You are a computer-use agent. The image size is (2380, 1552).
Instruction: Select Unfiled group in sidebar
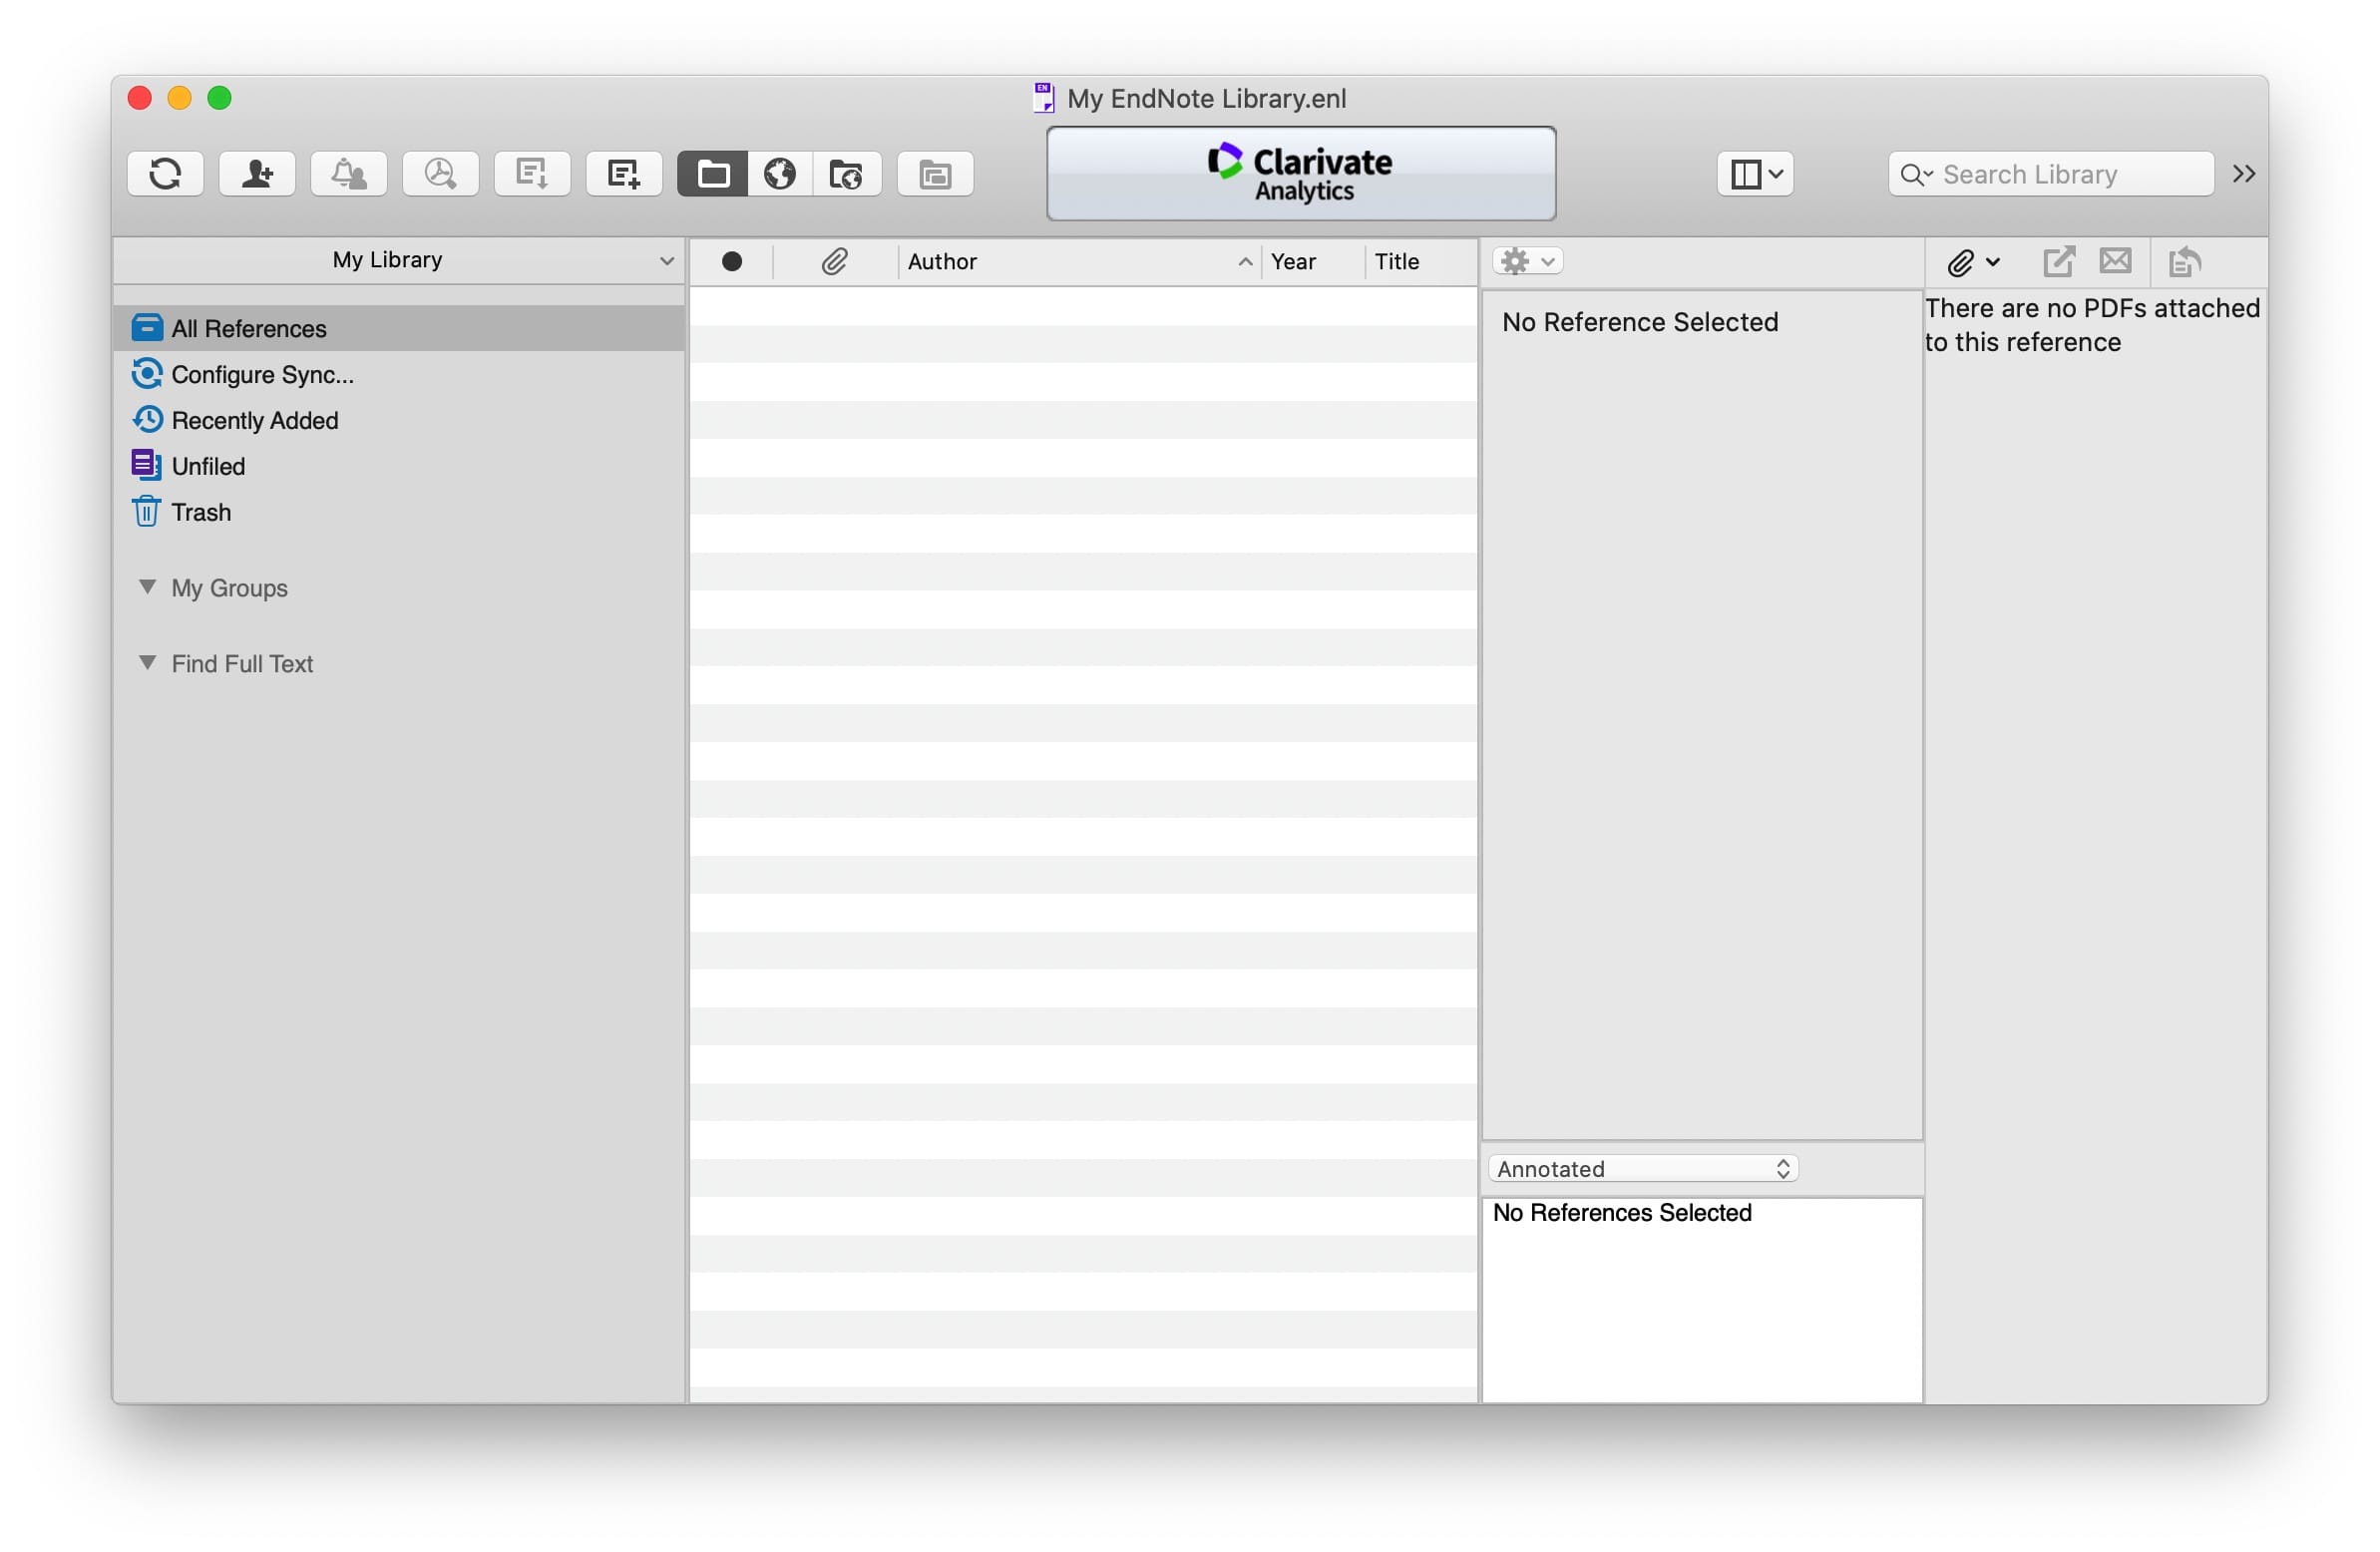point(208,466)
